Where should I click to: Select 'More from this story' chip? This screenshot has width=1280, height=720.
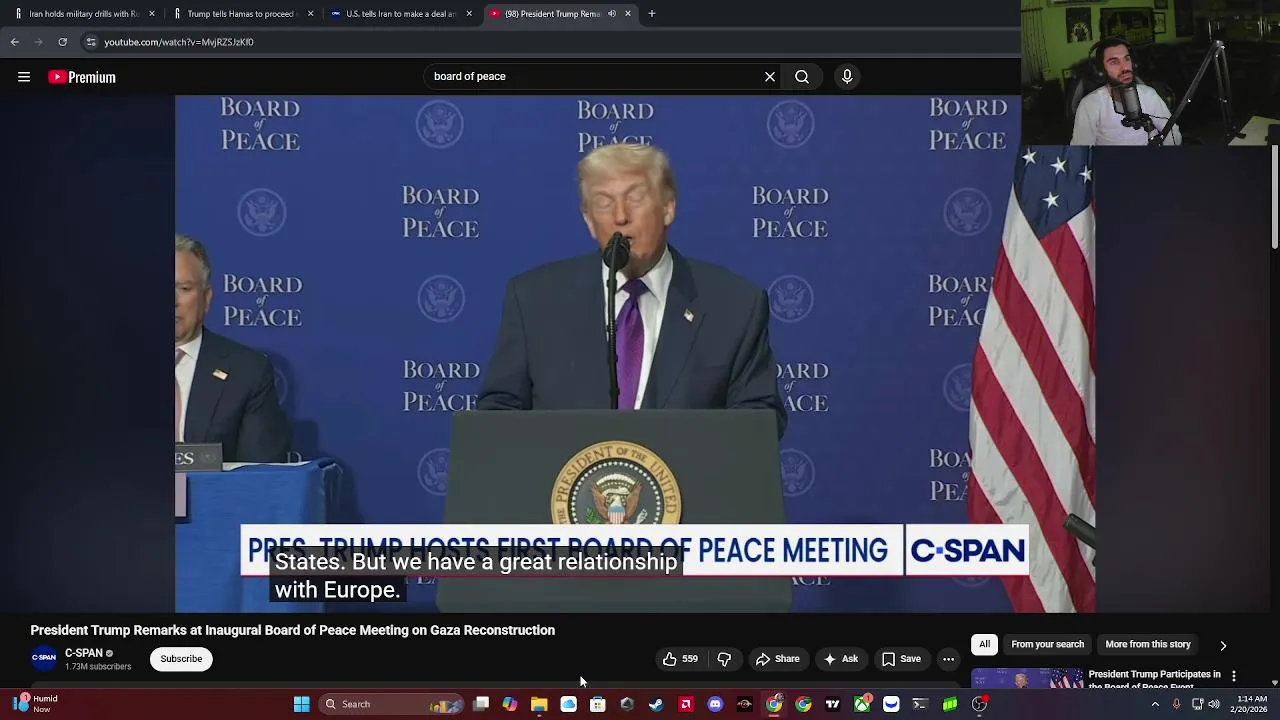(1147, 645)
